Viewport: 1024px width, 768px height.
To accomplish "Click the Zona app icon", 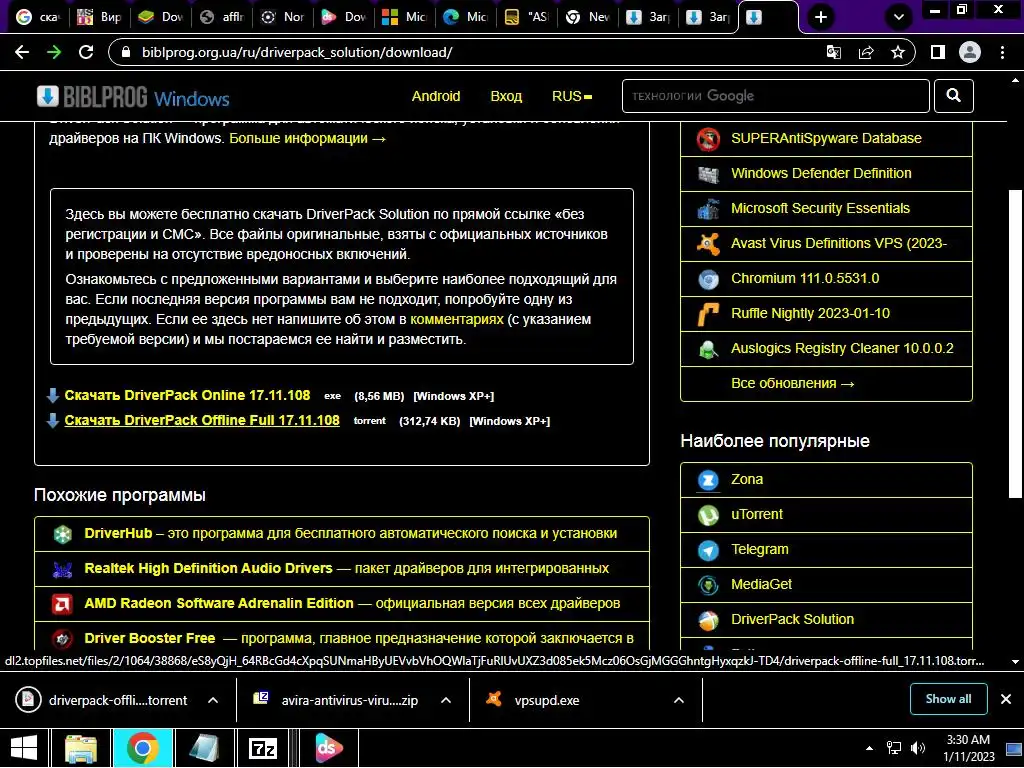I will [708, 480].
